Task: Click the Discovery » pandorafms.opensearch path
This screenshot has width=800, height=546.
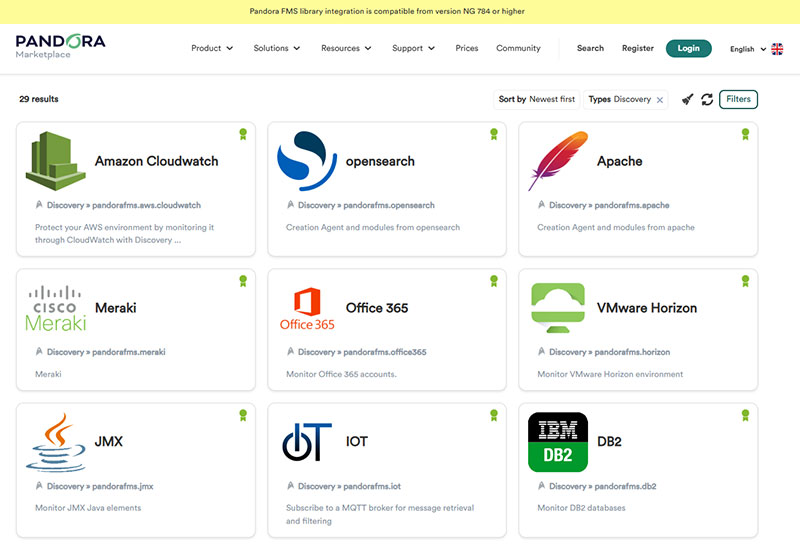Action: coord(366,205)
